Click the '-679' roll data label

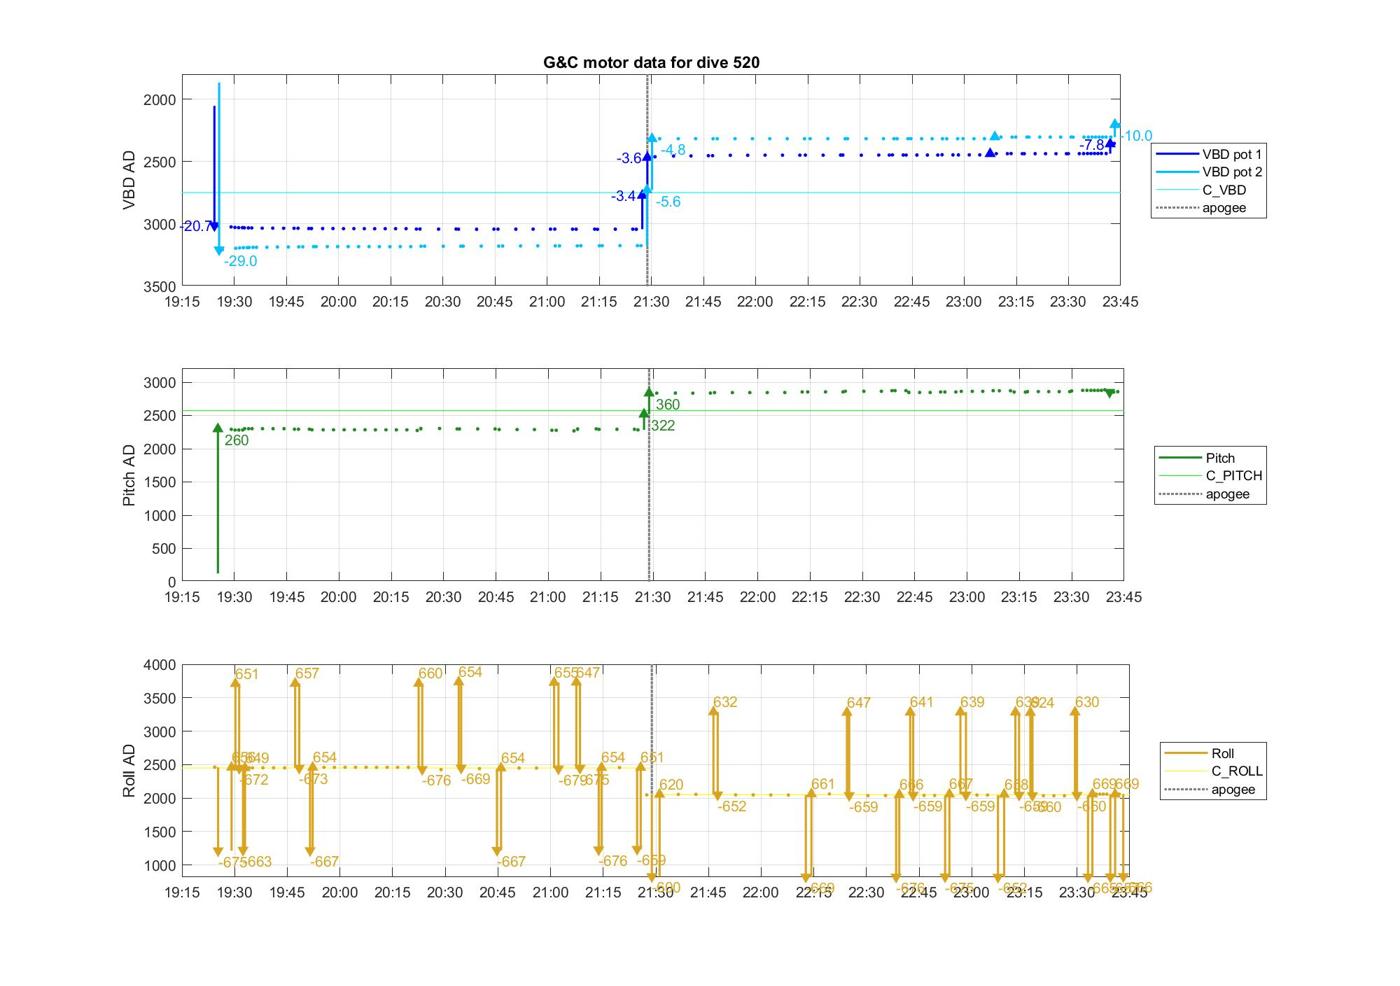[x=573, y=781]
